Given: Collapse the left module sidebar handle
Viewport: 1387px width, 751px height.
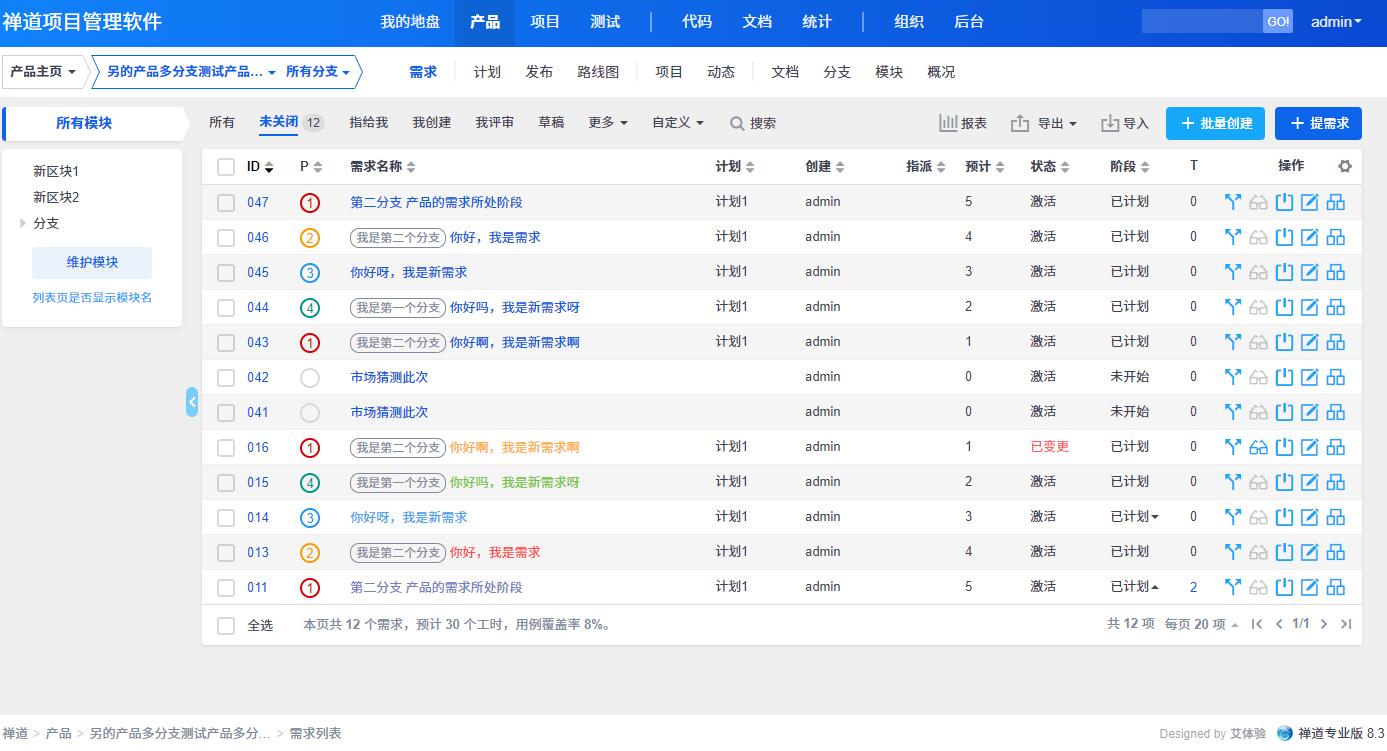Looking at the screenshot, I should (x=192, y=402).
